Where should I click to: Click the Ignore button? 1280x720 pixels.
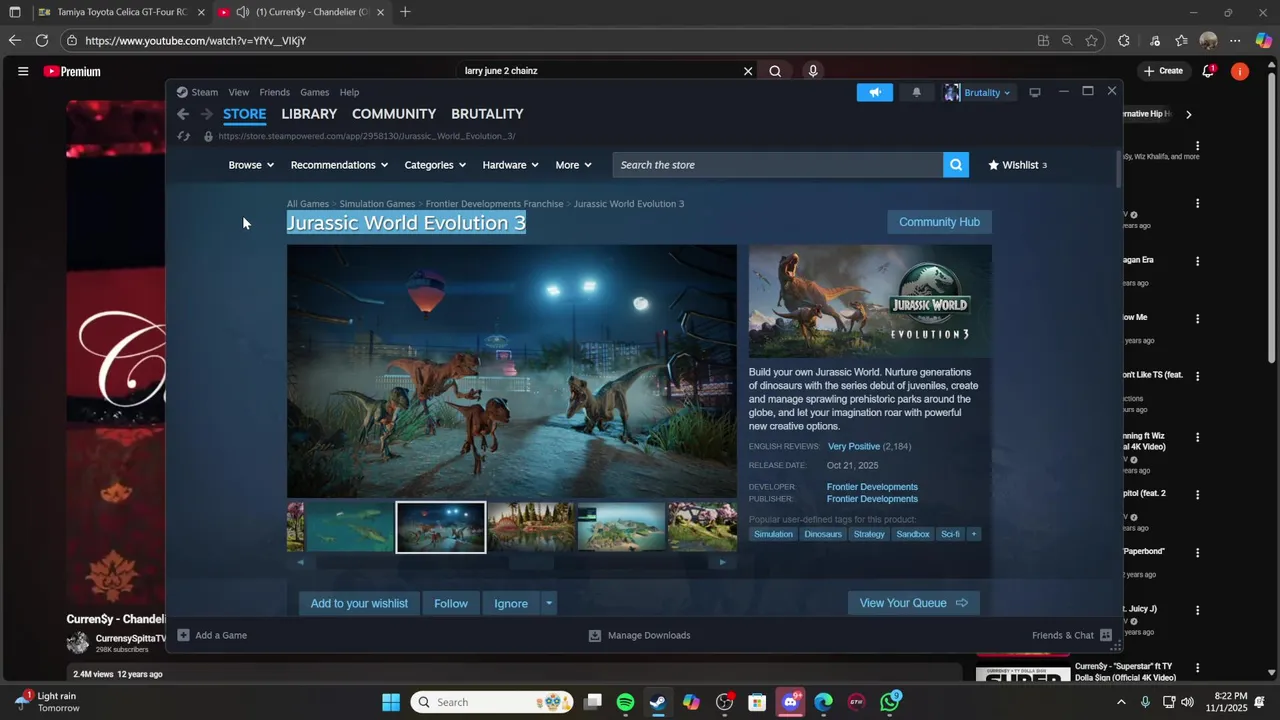click(x=511, y=603)
